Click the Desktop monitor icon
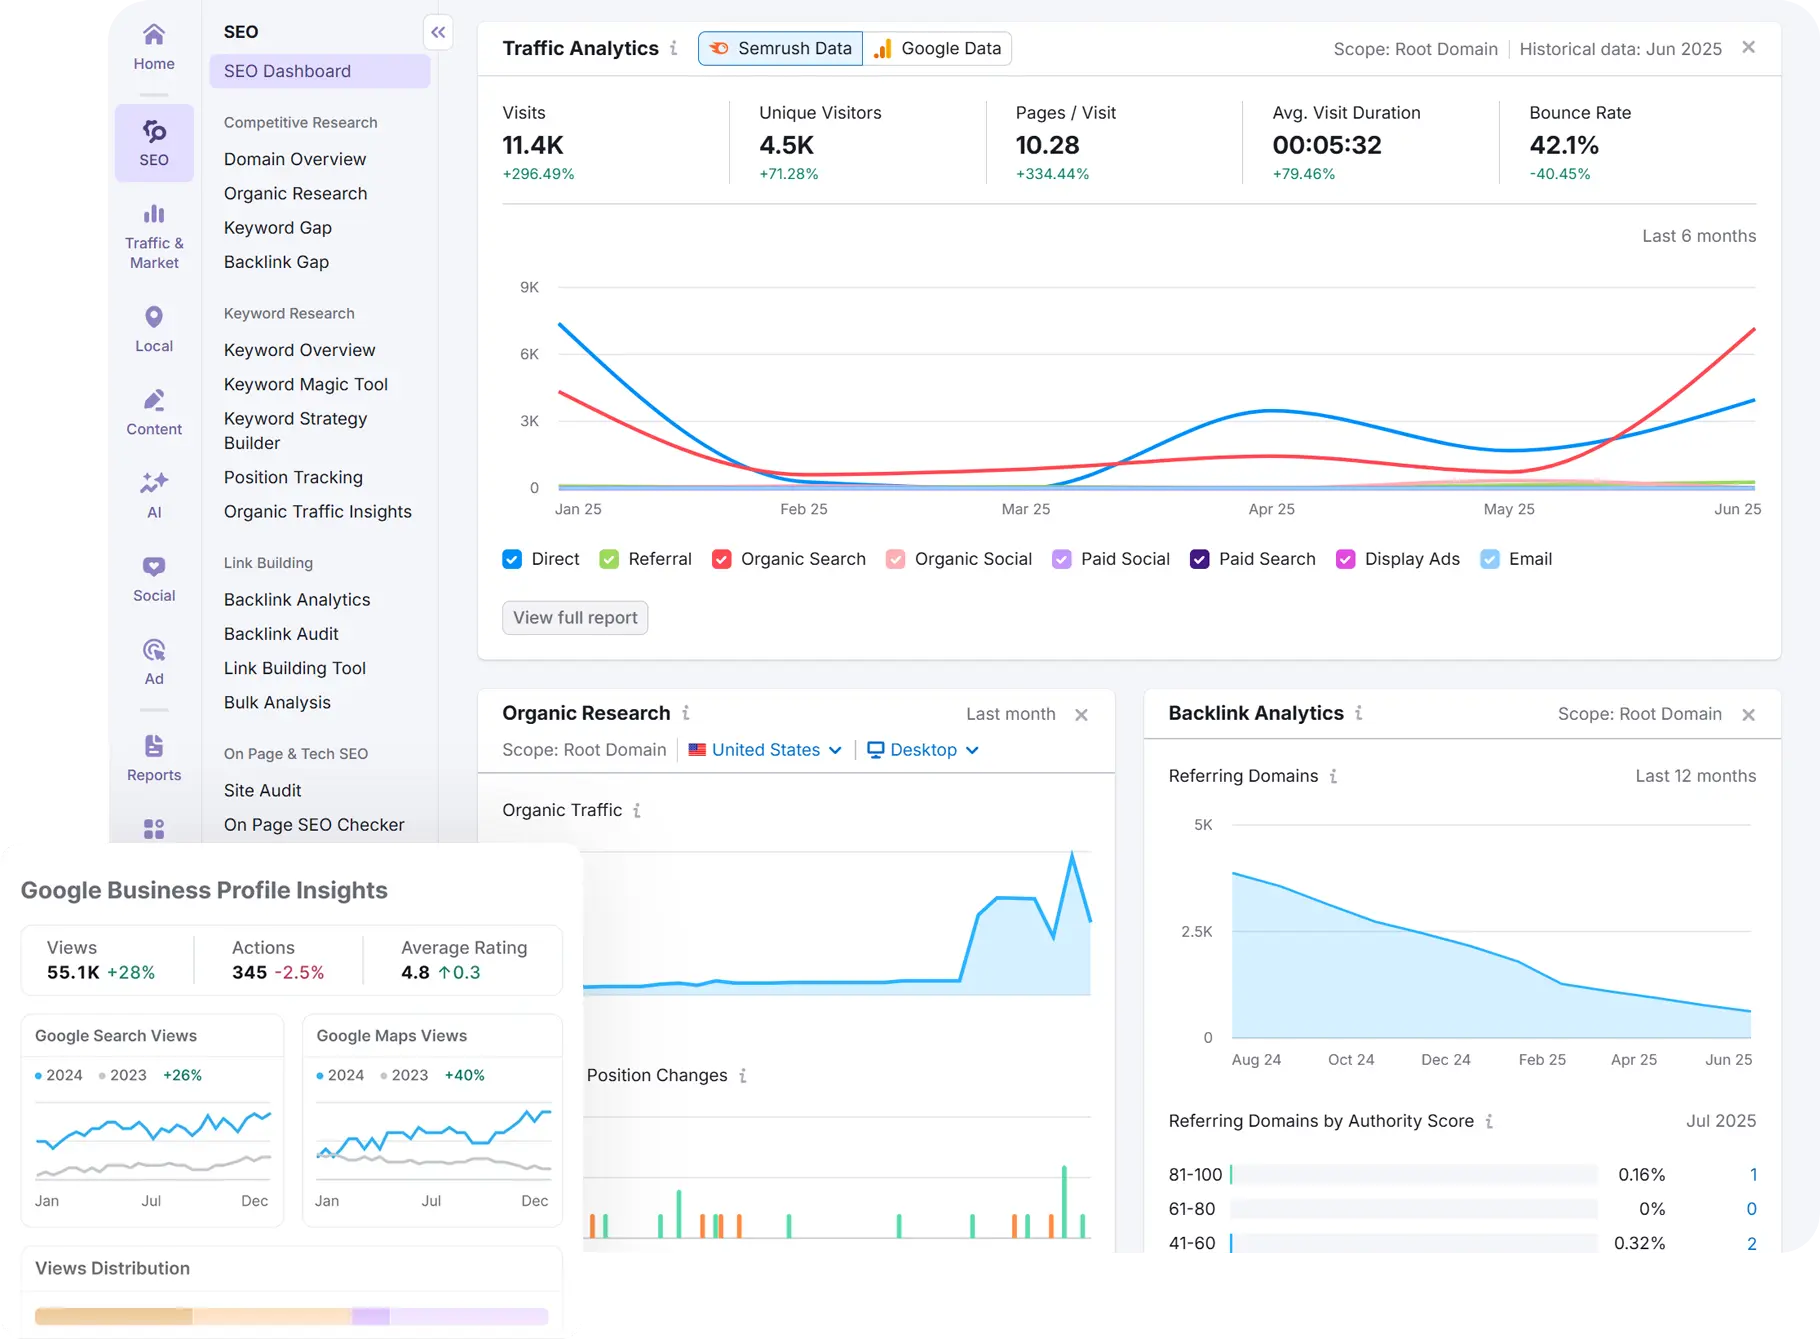The image size is (1820, 1339). (876, 750)
